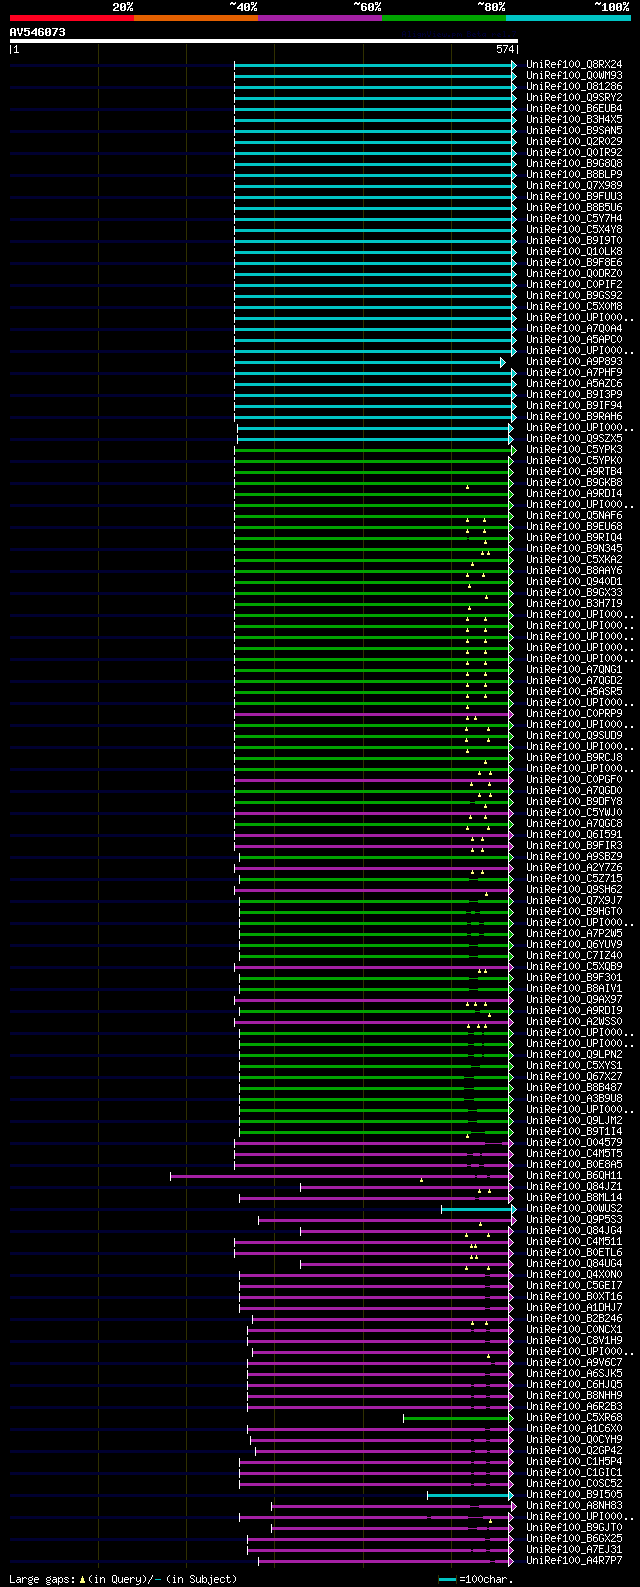Select hit label UniRef100_C0PGF0
Image resolution: width=640 pixels, height=1587 pixels.
pyautogui.click(x=576, y=779)
